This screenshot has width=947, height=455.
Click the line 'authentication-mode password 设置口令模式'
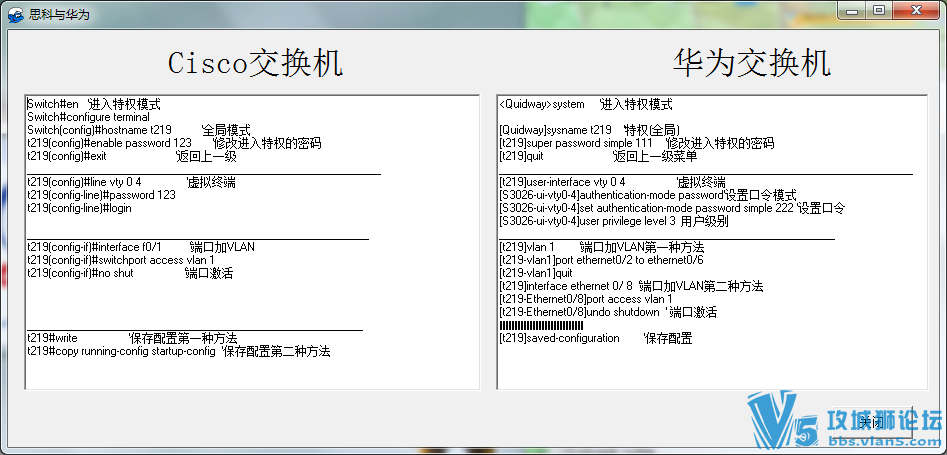tap(688, 195)
